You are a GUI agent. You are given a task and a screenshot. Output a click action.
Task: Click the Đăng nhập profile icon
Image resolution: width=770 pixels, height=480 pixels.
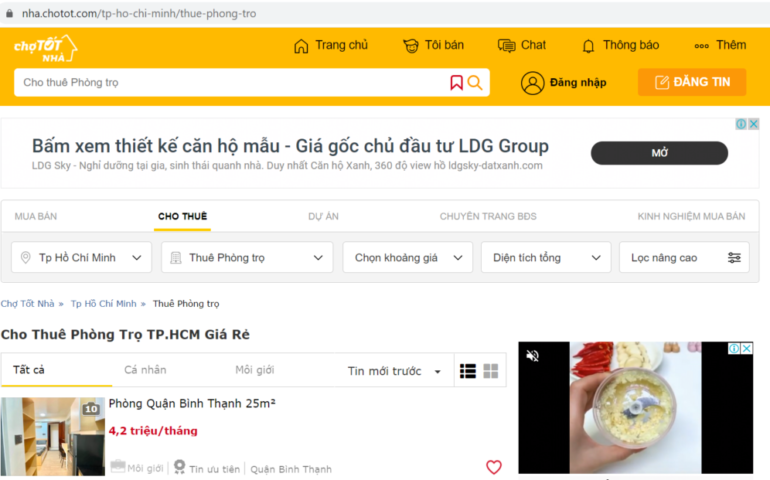532,83
